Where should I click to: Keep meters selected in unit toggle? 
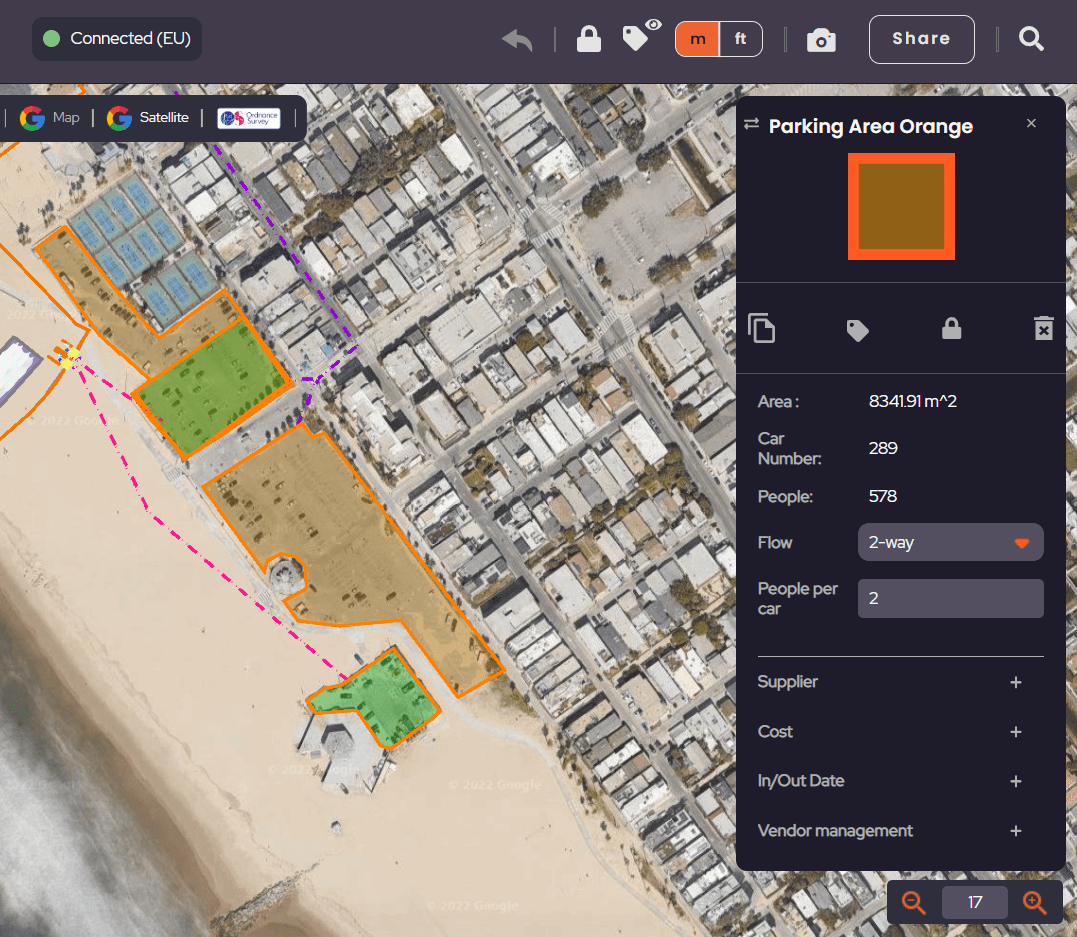[x=696, y=39]
